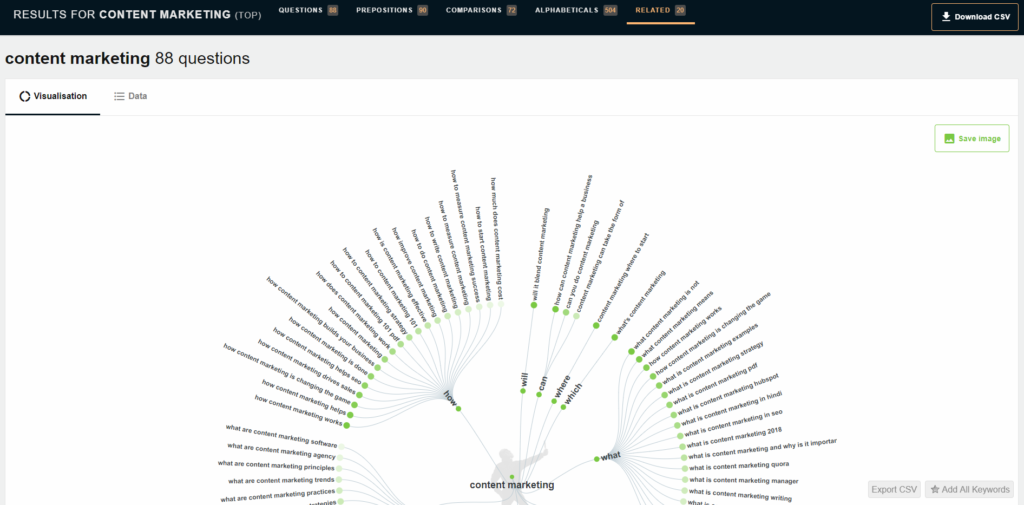Select the Visualisation view tab
This screenshot has width=1024, height=505.
point(53,96)
